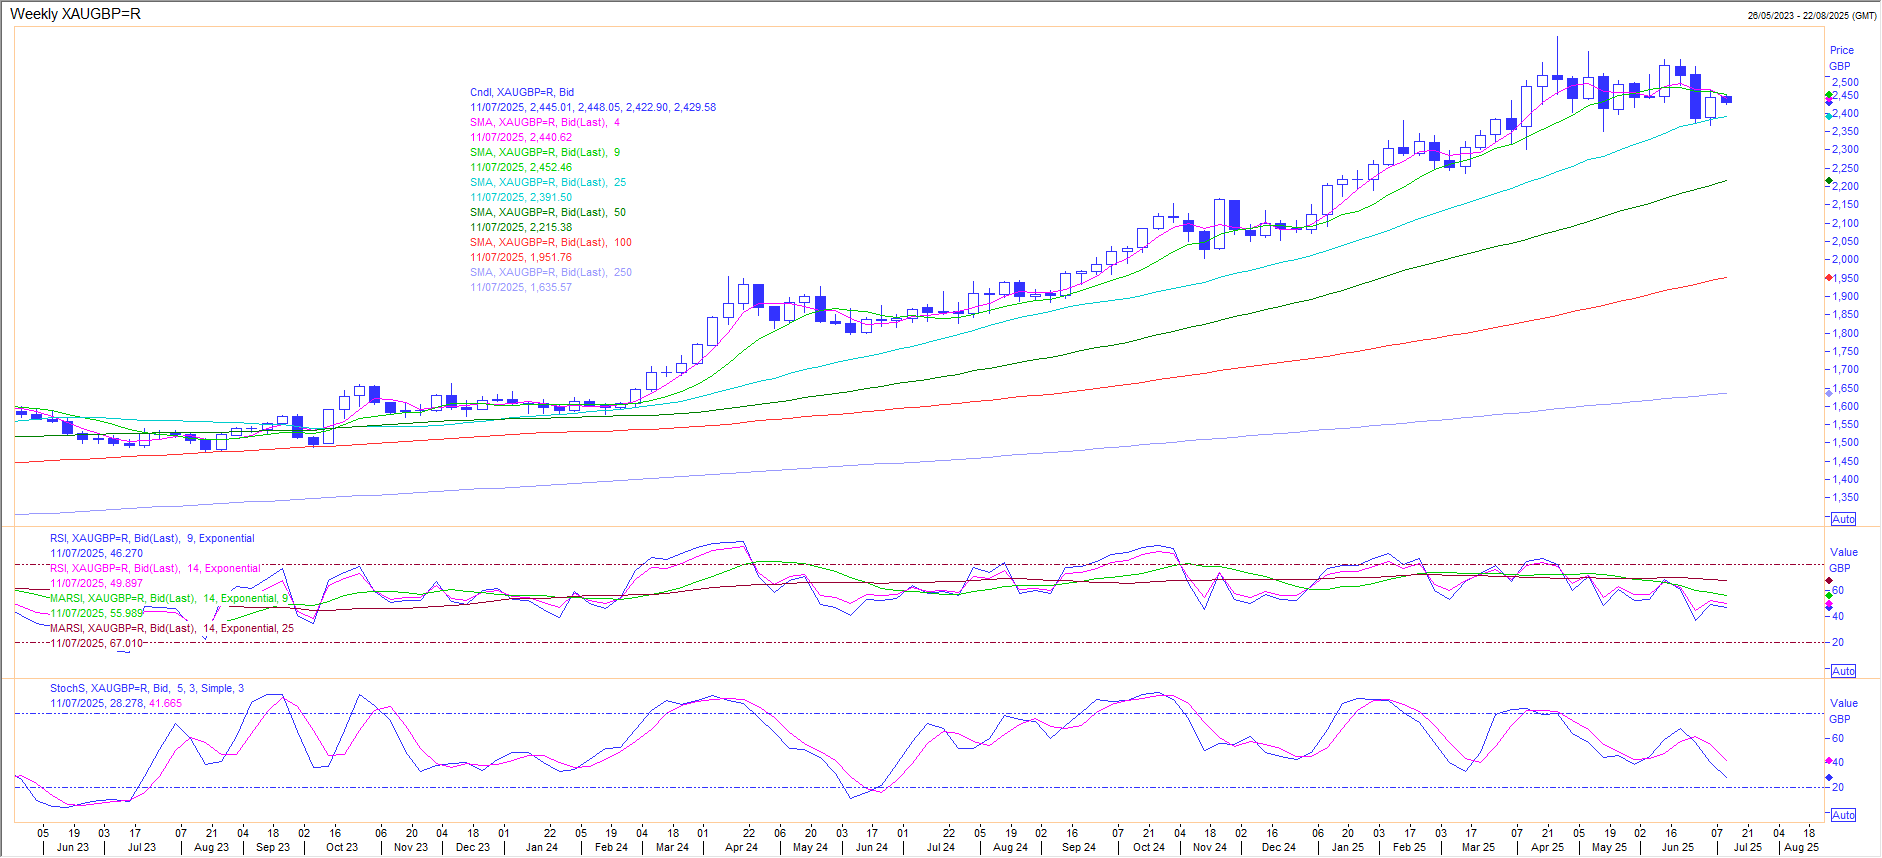Click the Value GBP title on RSI axis
The image size is (1882, 858).
click(x=1843, y=560)
